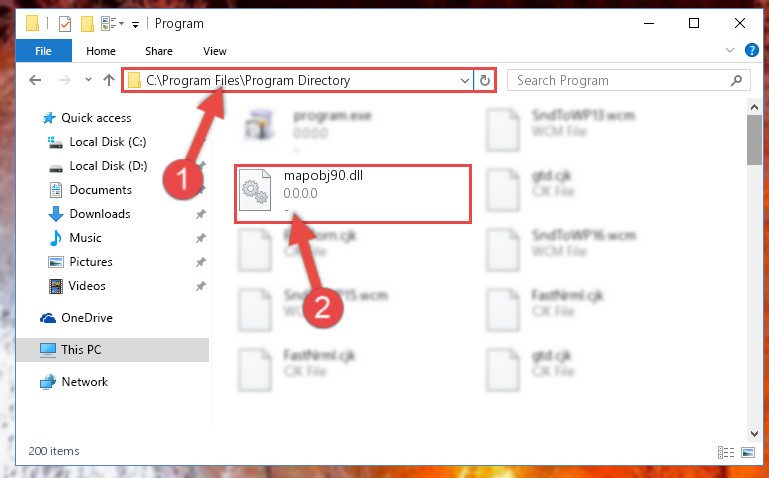Switch to large icons view button

click(748, 452)
